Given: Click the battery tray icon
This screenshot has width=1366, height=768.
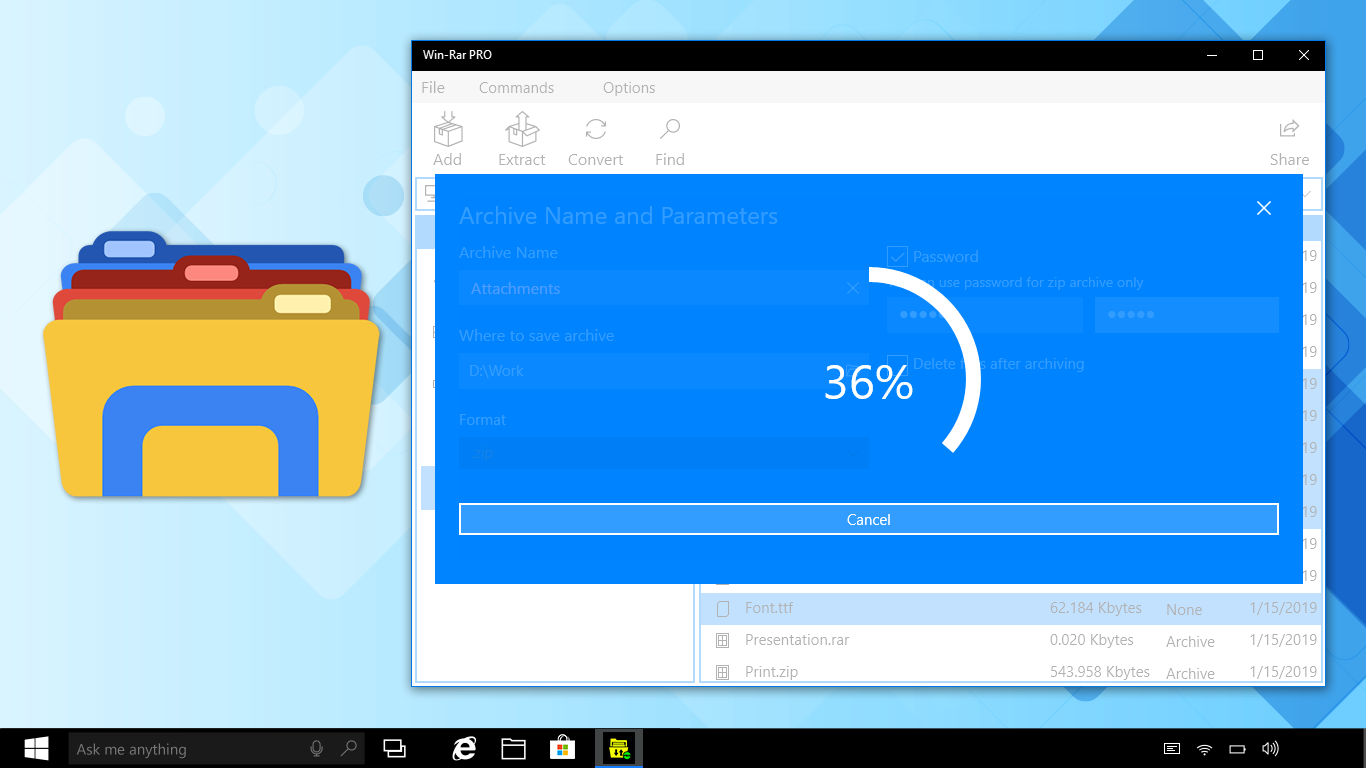Looking at the screenshot, I should pyautogui.click(x=1237, y=748).
